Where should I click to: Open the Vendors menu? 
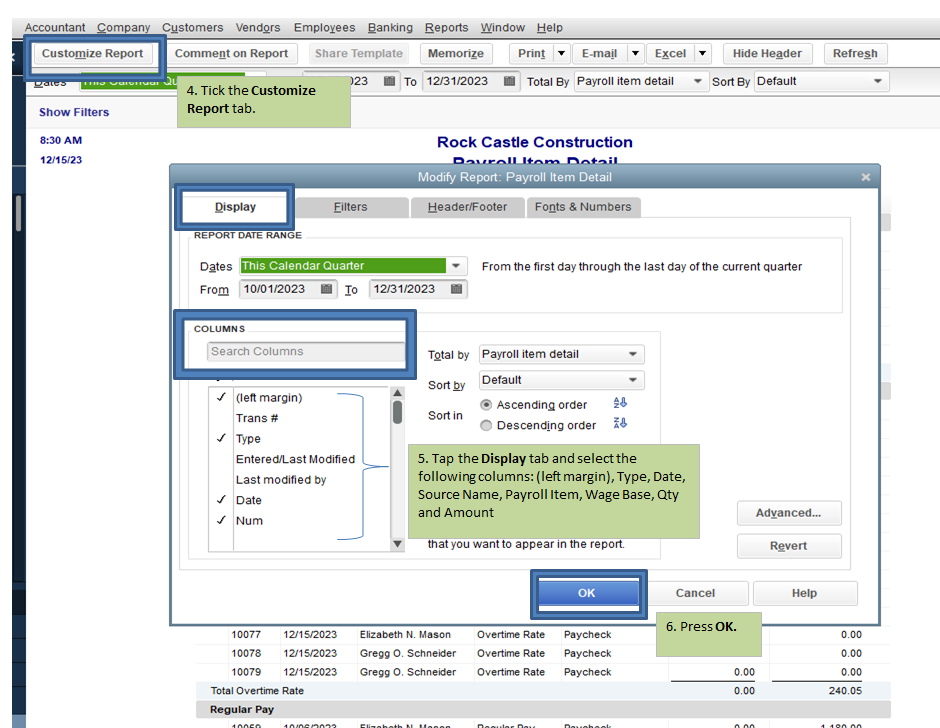pos(258,28)
